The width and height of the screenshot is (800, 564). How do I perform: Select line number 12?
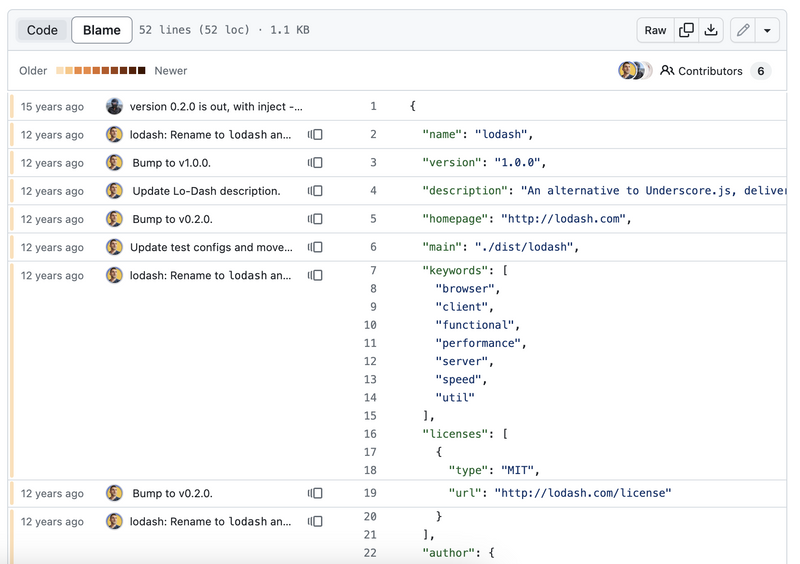pyautogui.click(x=370, y=361)
